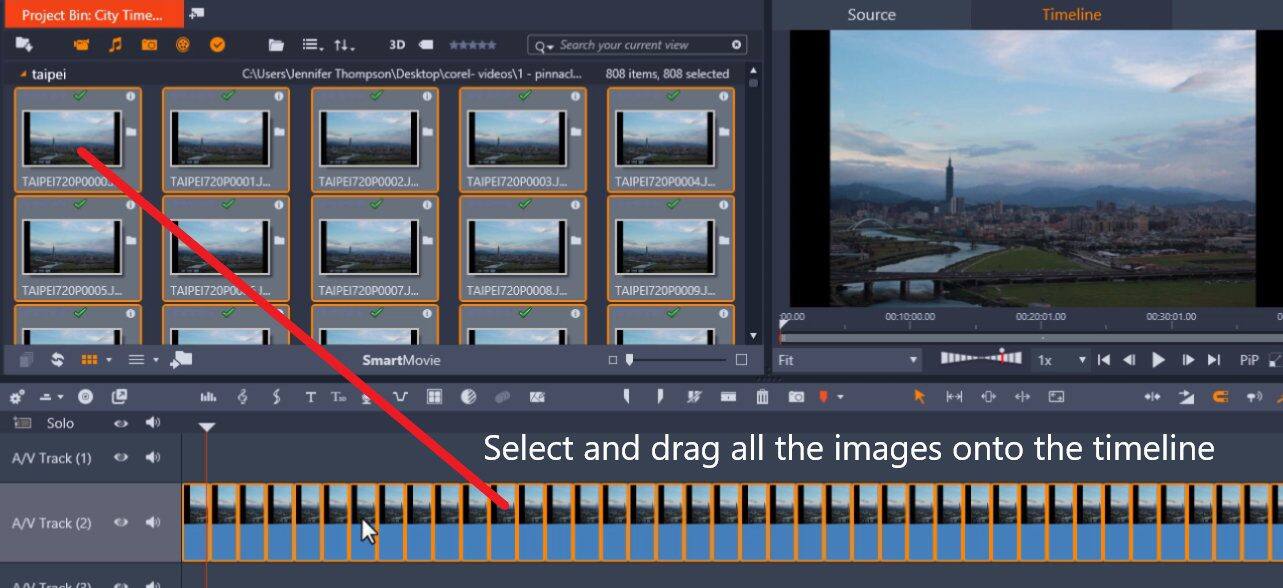The height and width of the screenshot is (588, 1283).
Task: Mute A/V Track 2 with the speaker icon
Action: click(x=151, y=522)
